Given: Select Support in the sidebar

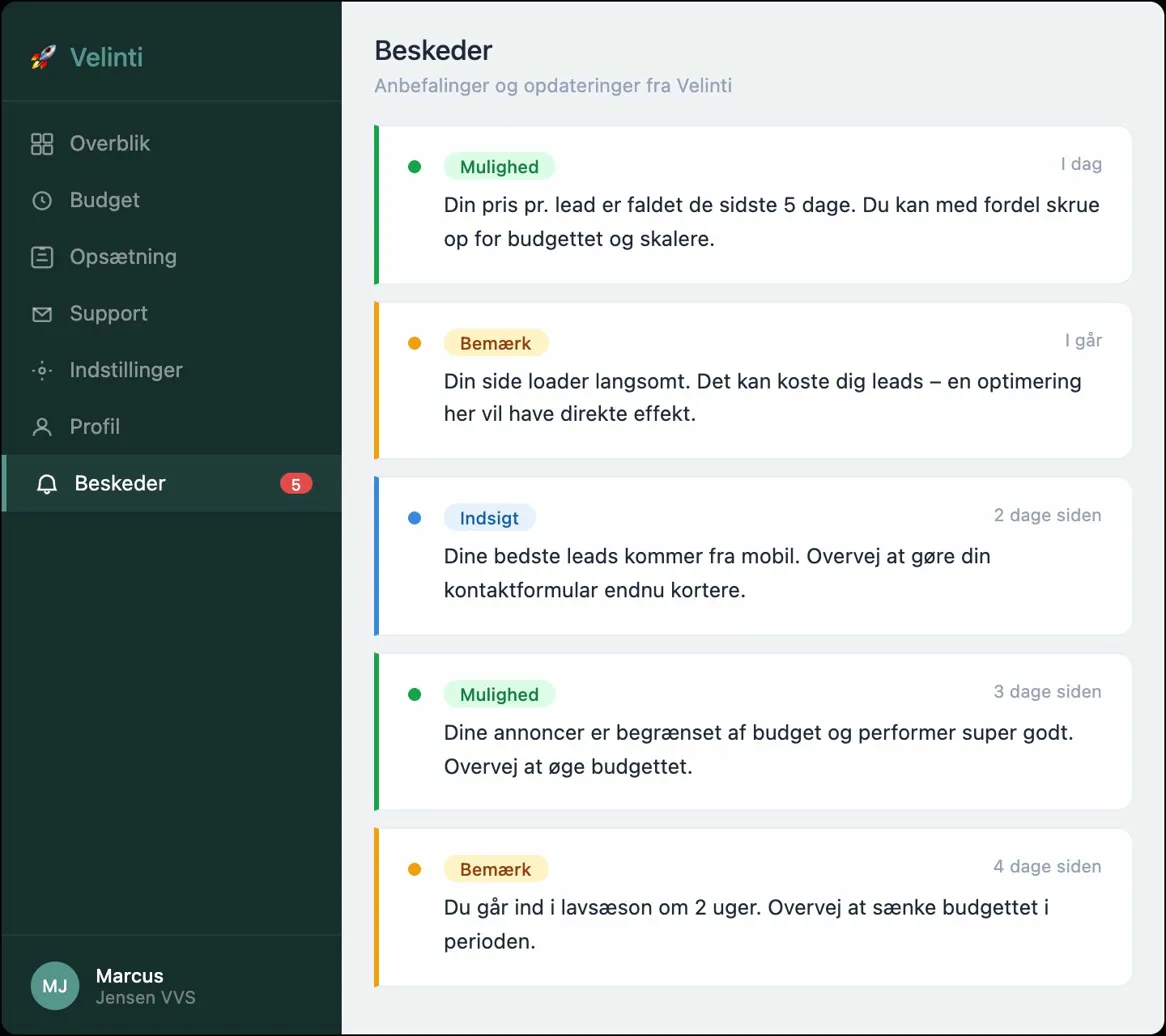Looking at the screenshot, I should 172,314.
